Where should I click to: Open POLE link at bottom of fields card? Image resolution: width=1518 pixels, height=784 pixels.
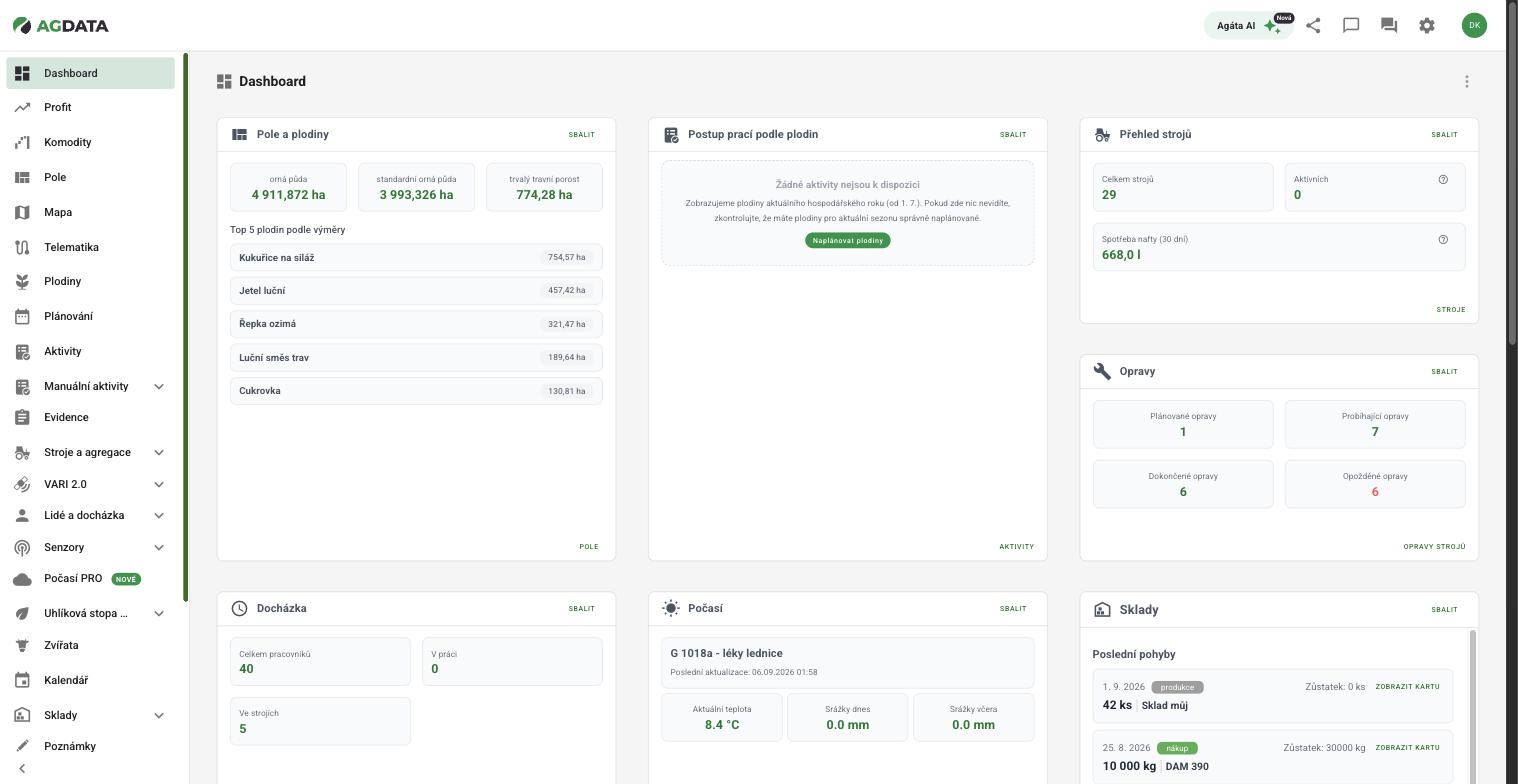[589, 547]
